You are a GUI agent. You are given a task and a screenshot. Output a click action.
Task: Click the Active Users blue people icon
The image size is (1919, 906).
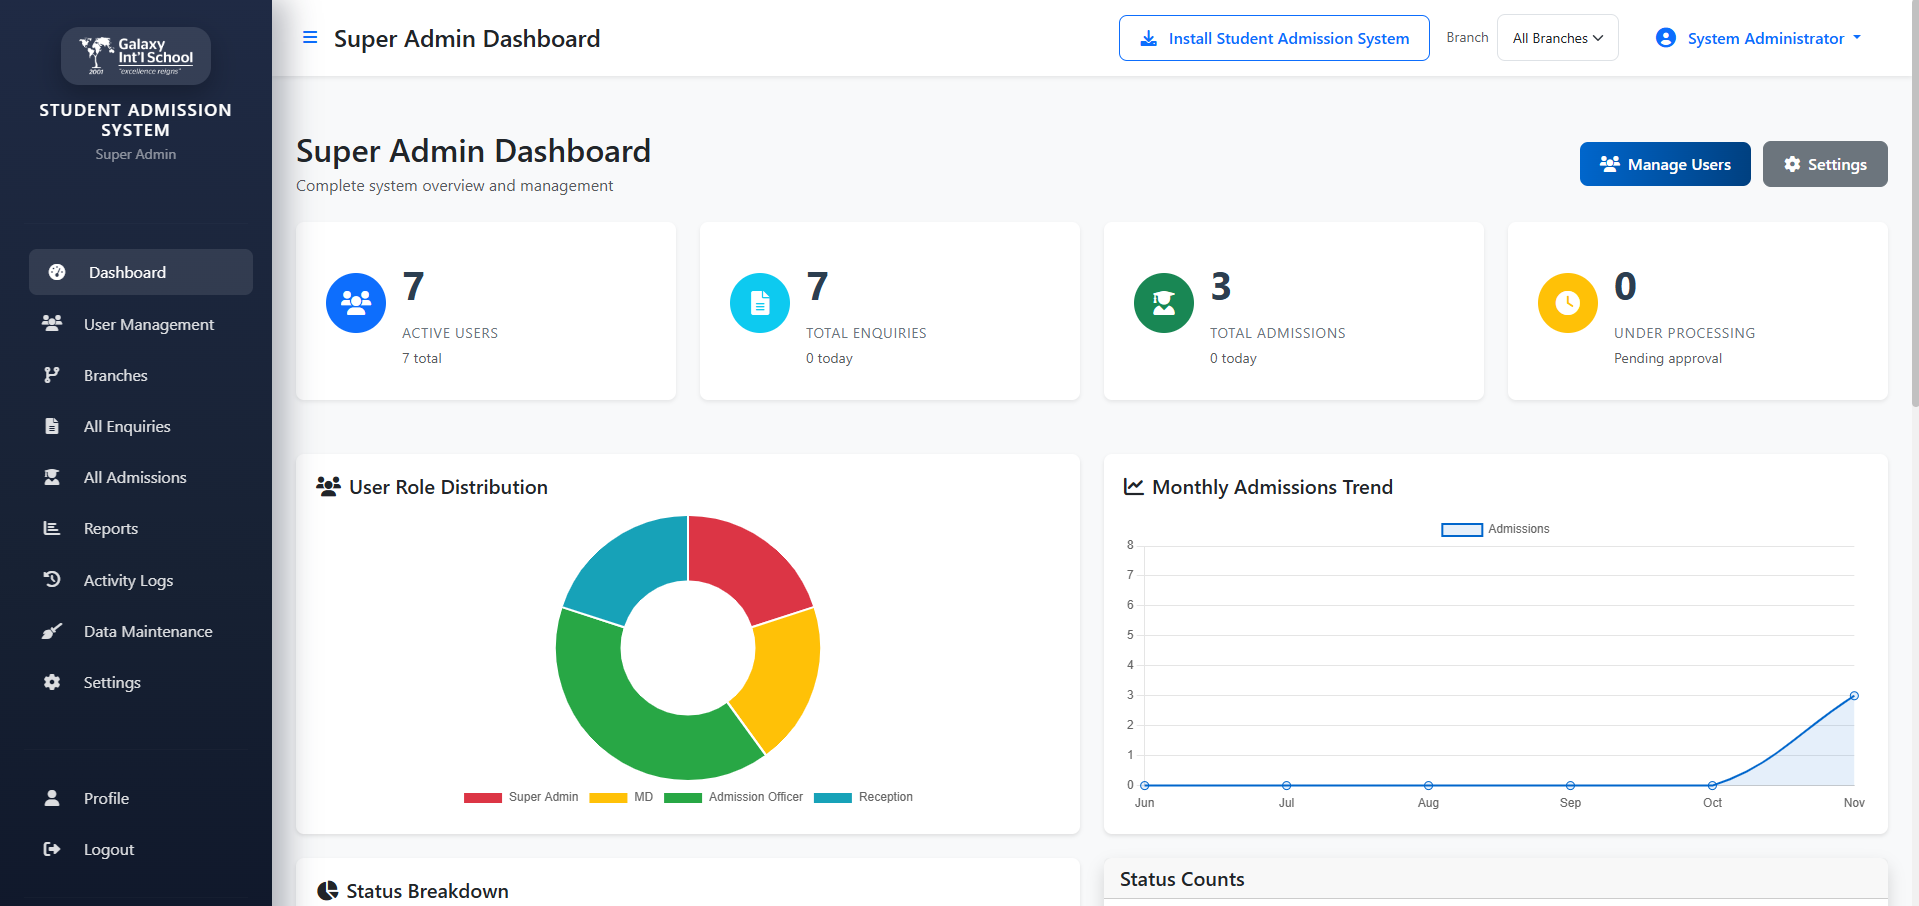click(x=356, y=303)
